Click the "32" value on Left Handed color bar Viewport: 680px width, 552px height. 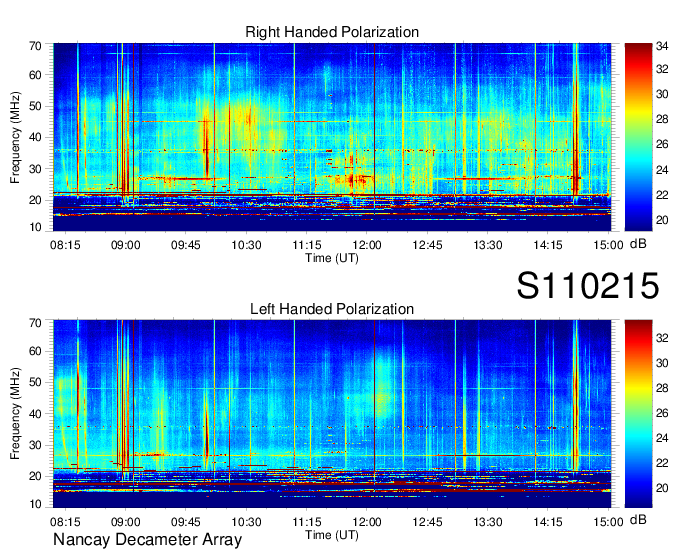(x=662, y=338)
